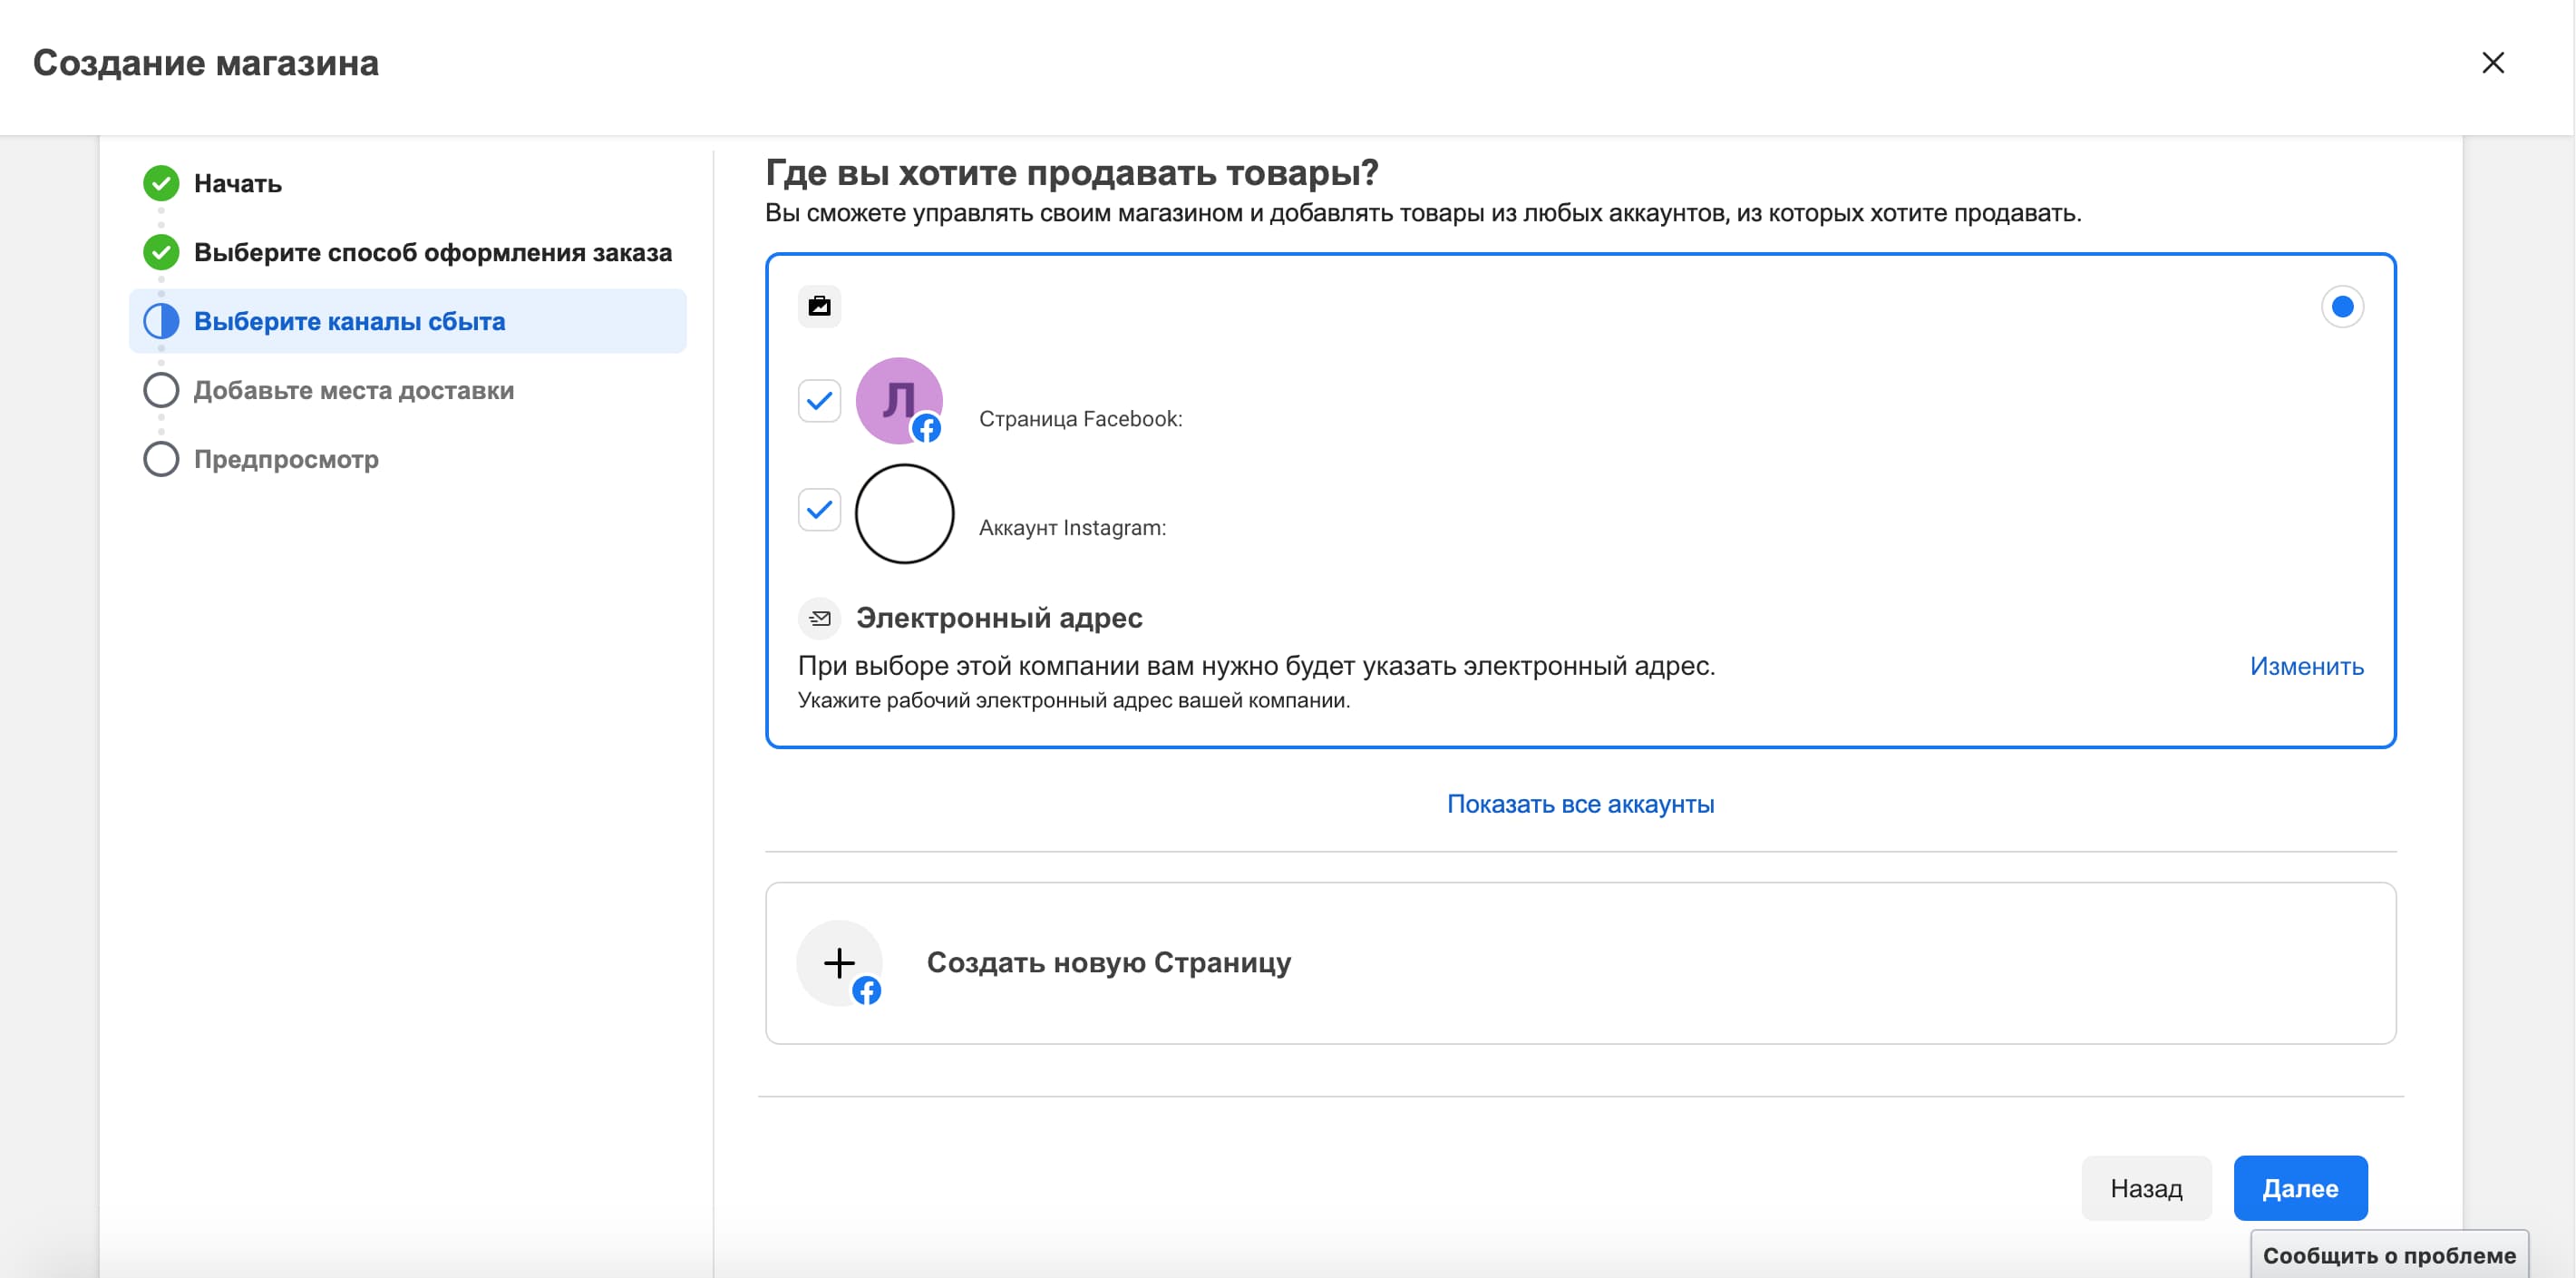Click the envelope icon next to Электронный адрес
The width and height of the screenshot is (2576, 1278).
click(x=819, y=618)
